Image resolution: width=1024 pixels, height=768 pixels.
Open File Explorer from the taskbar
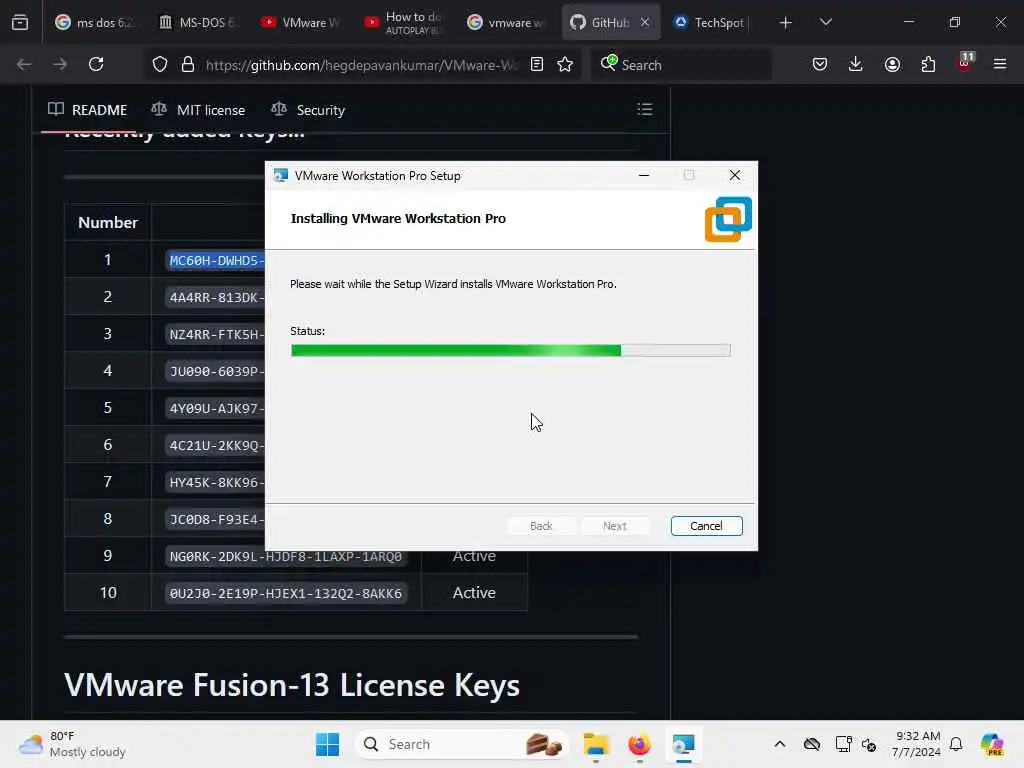pos(596,744)
